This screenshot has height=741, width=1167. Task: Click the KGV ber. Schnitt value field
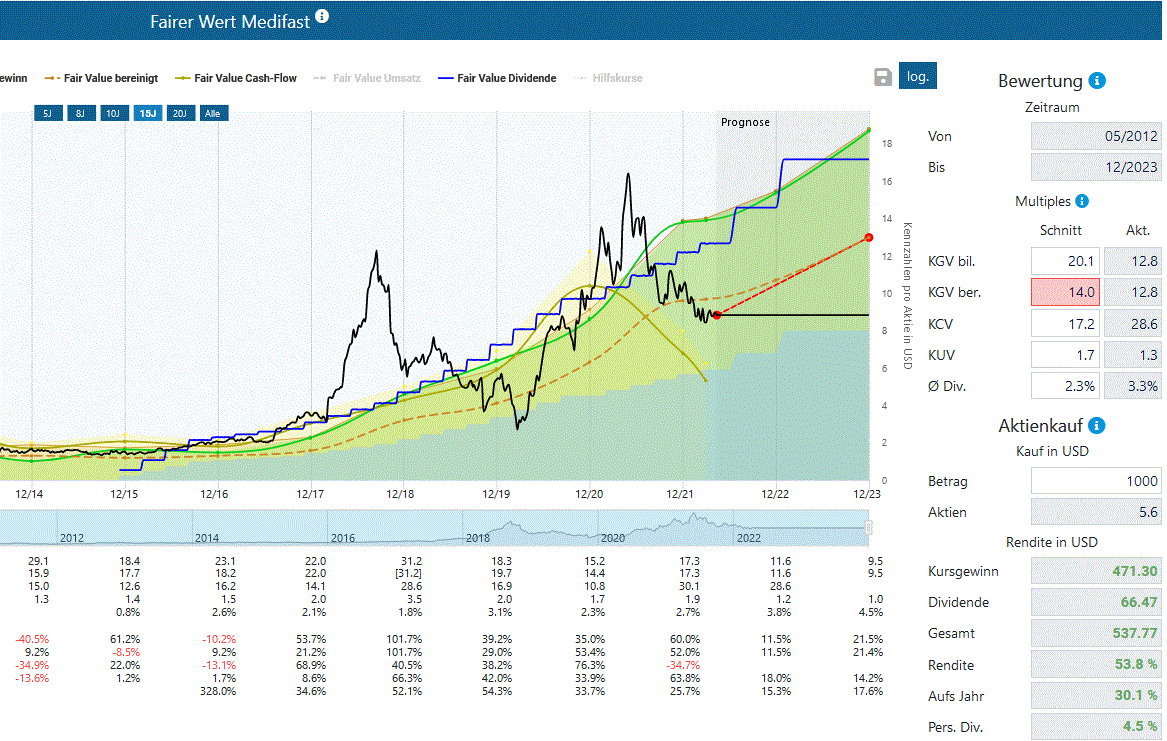1066,293
